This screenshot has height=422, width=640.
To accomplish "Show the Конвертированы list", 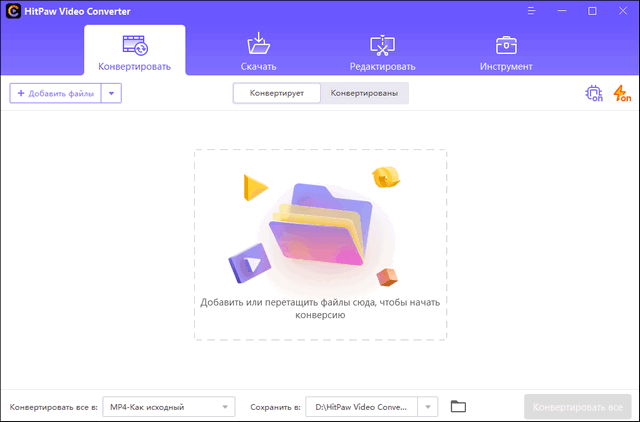I will [364, 93].
